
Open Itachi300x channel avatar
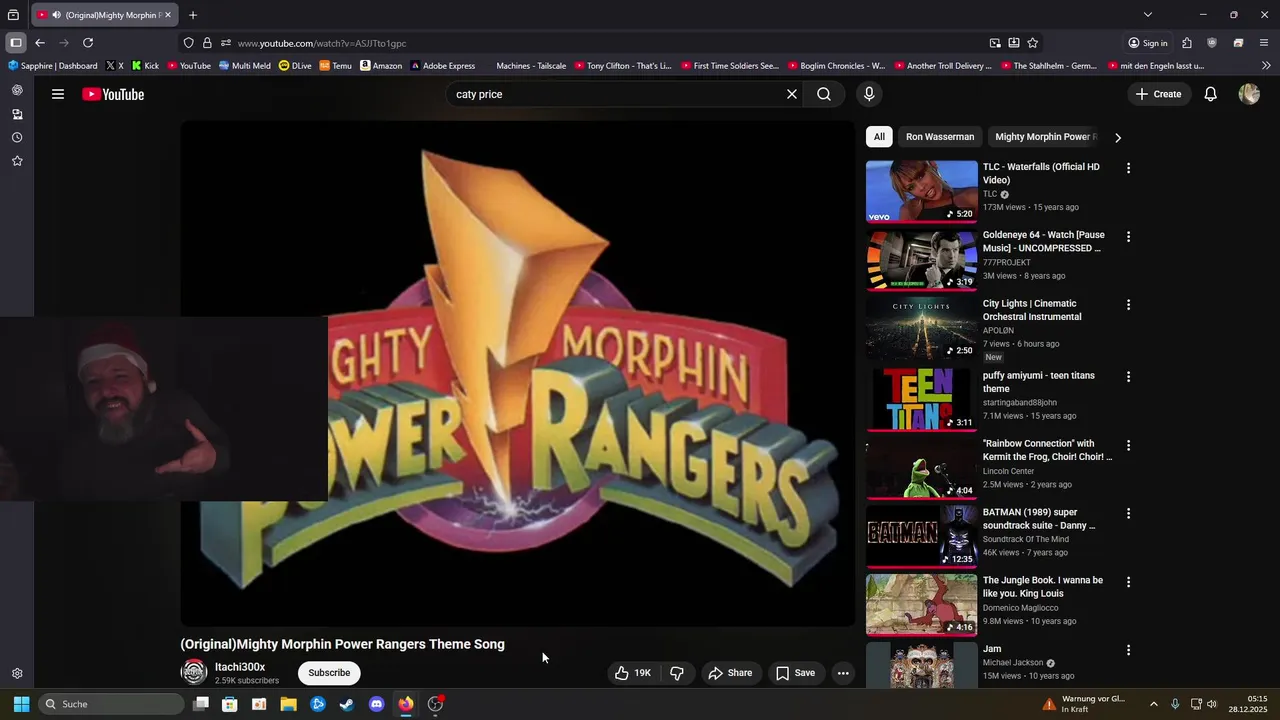[x=194, y=673]
